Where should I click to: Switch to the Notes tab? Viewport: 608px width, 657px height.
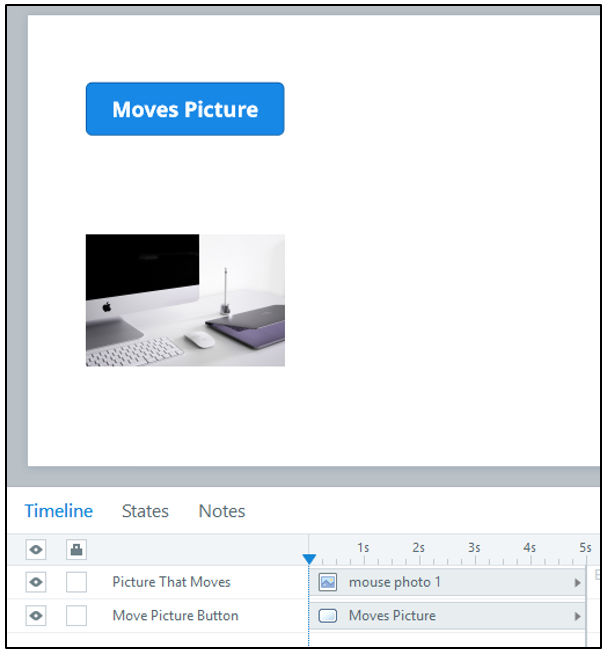pos(222,511)
